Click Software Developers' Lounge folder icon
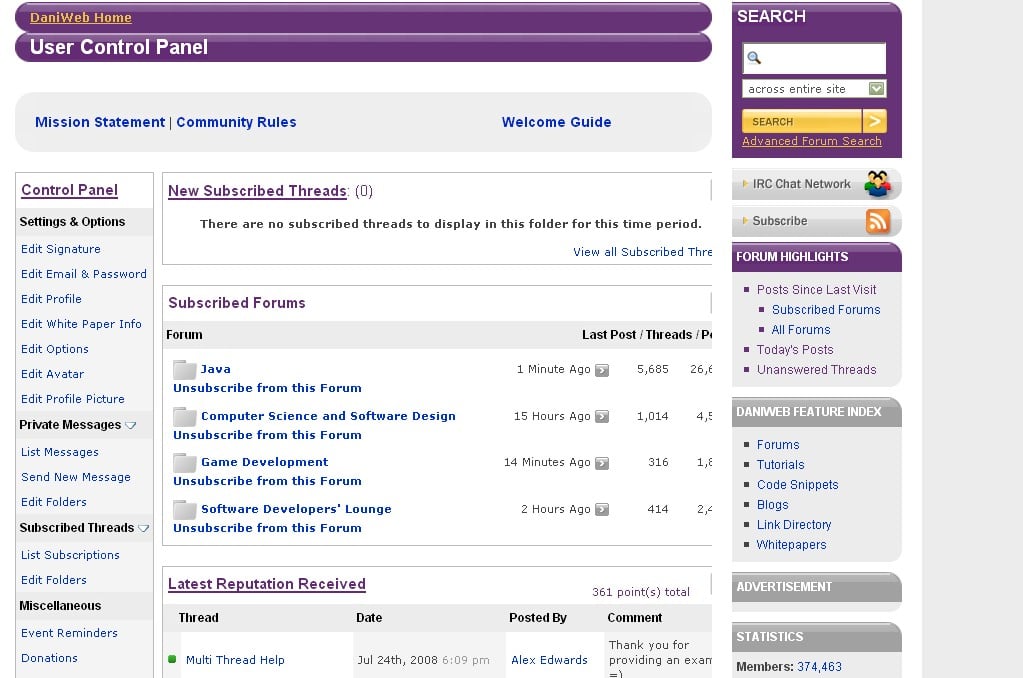 [x=185, y=510]
